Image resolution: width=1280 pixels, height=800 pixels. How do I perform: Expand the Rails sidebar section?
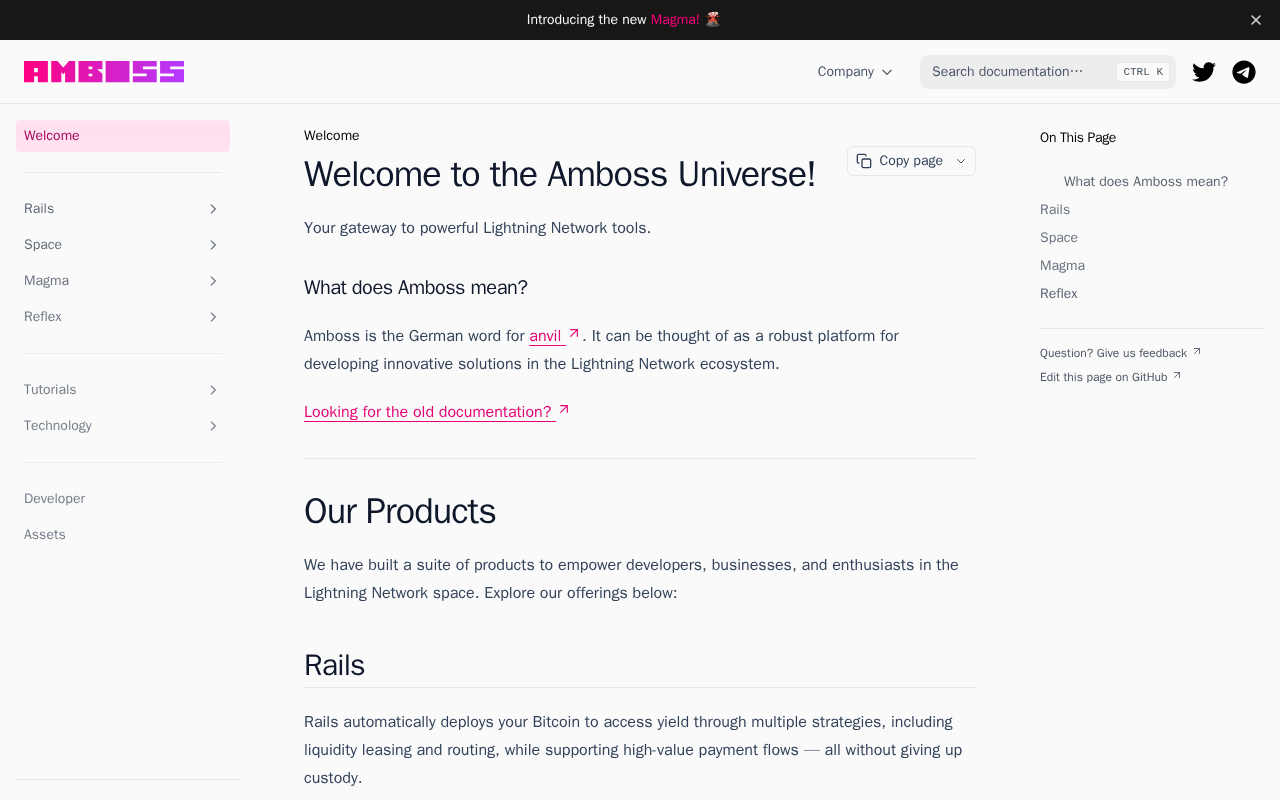pyautogui.click(x=213, y=209)
